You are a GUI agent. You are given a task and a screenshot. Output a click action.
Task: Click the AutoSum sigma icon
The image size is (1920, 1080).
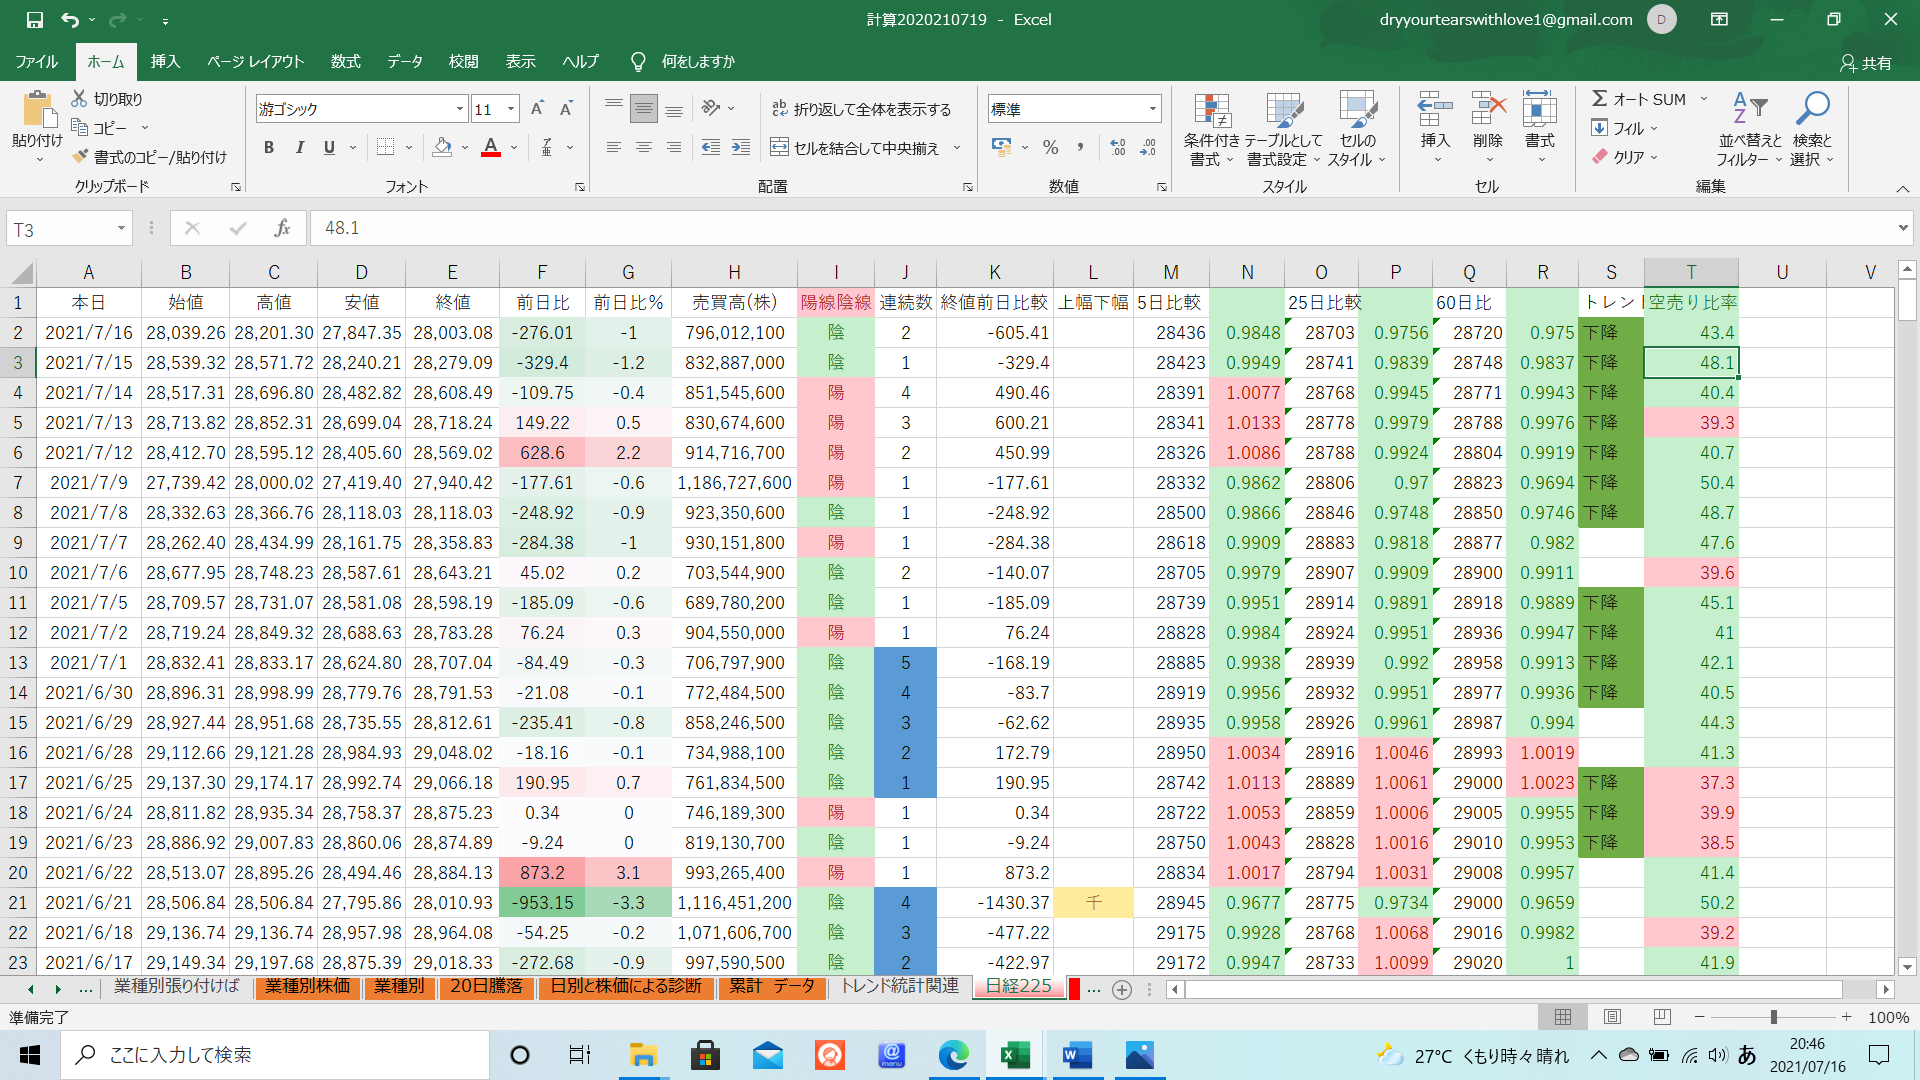[x=1600, y=99]
